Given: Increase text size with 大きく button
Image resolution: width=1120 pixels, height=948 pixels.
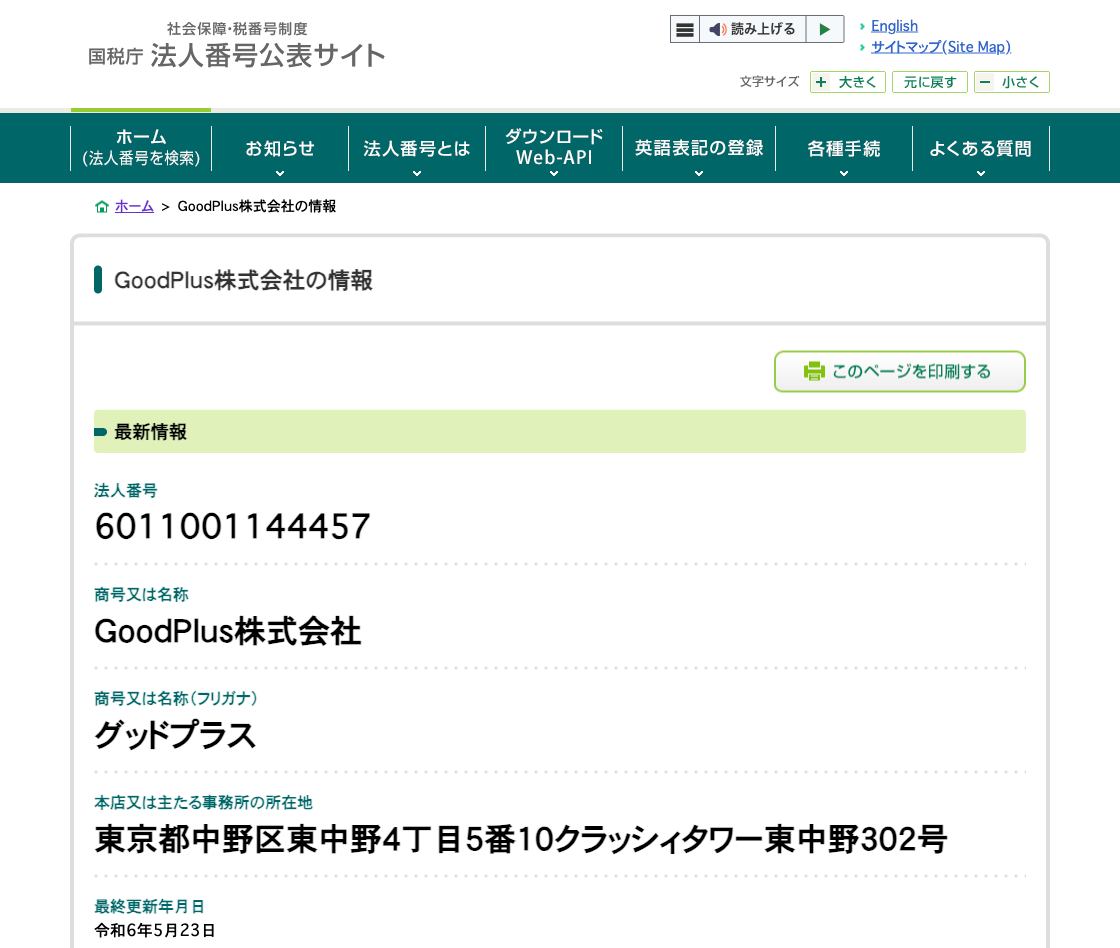Looking at the screenshot, I should coord(848,82).
